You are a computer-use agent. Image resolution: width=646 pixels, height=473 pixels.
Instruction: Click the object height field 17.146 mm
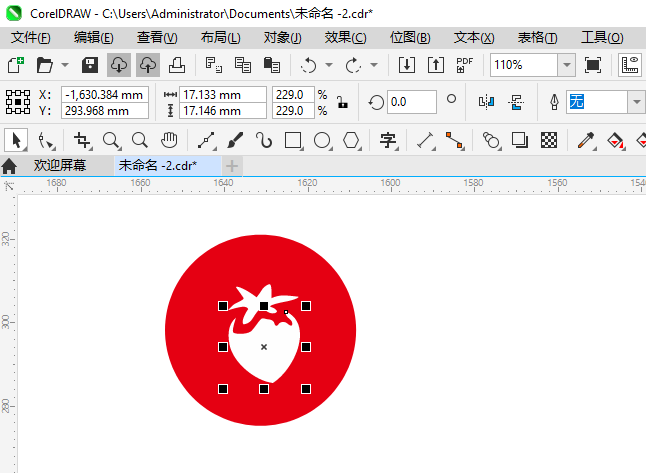click(223, 111)
